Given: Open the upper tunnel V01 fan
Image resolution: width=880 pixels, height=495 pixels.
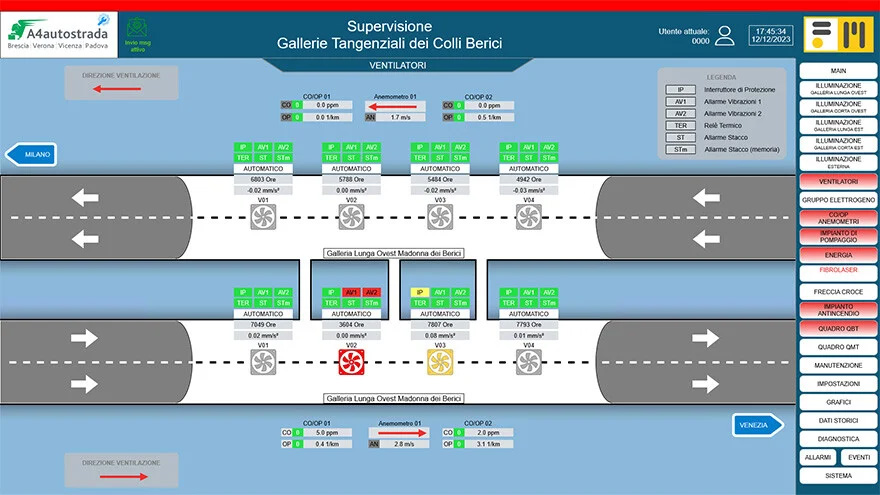Looking at the screenshot, I should pyautogui.click(x=262, y=217).
